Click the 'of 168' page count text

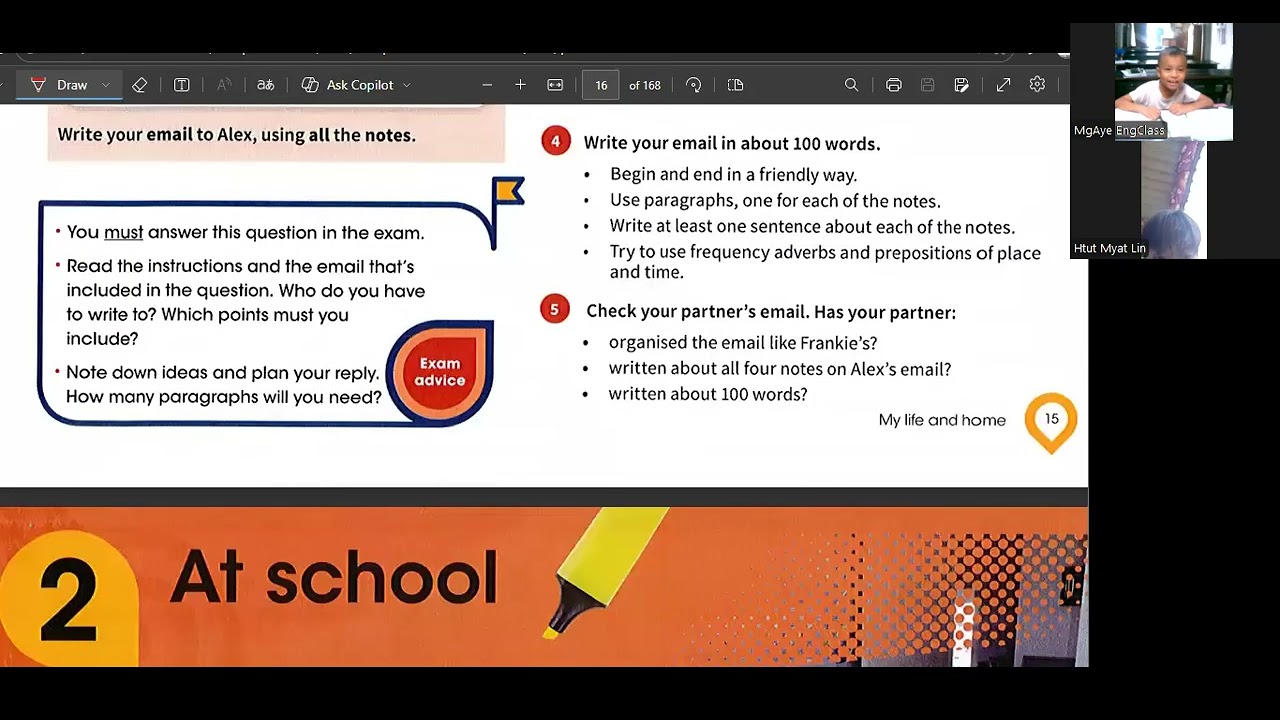click(645, 85)
